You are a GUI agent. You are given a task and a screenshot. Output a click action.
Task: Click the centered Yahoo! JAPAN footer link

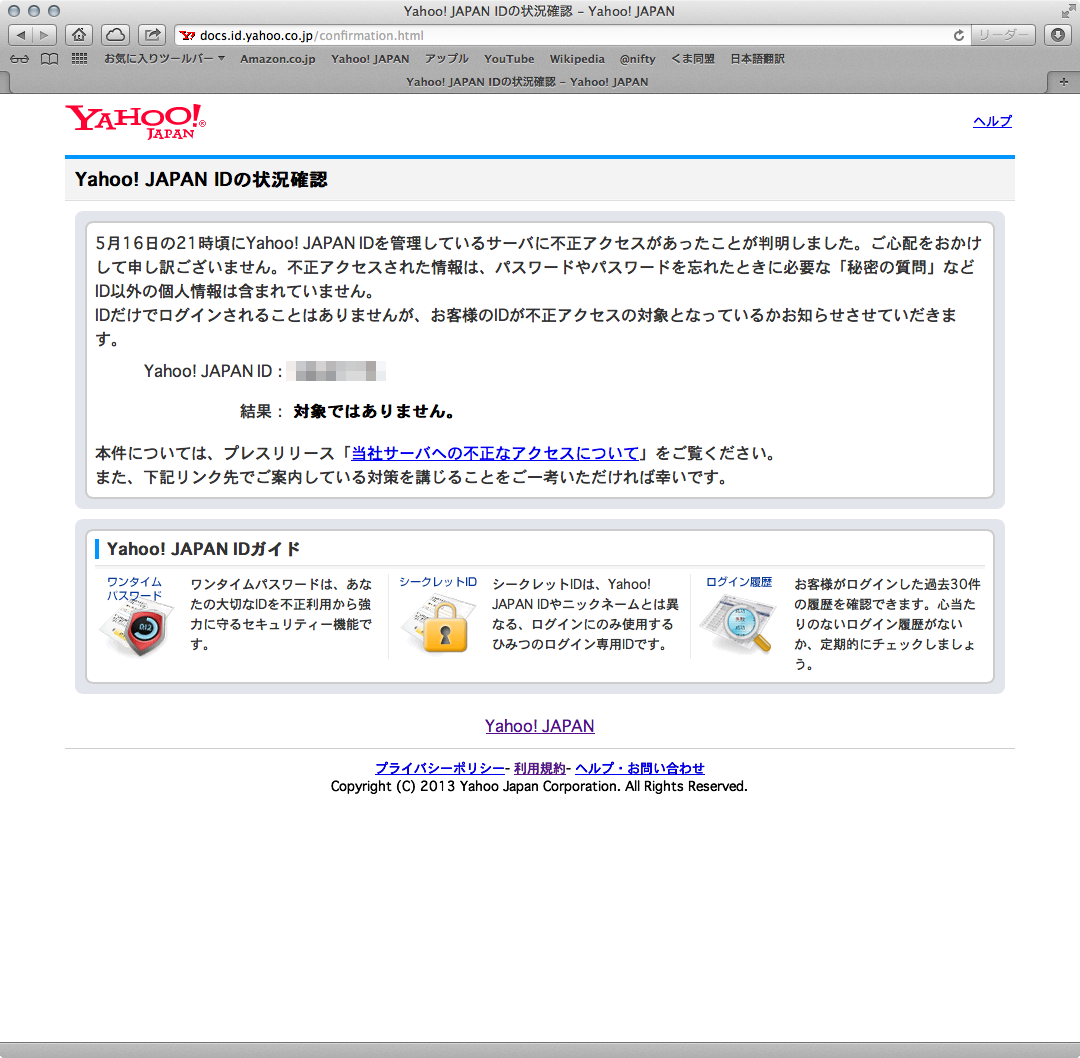(x=539, y=726)
